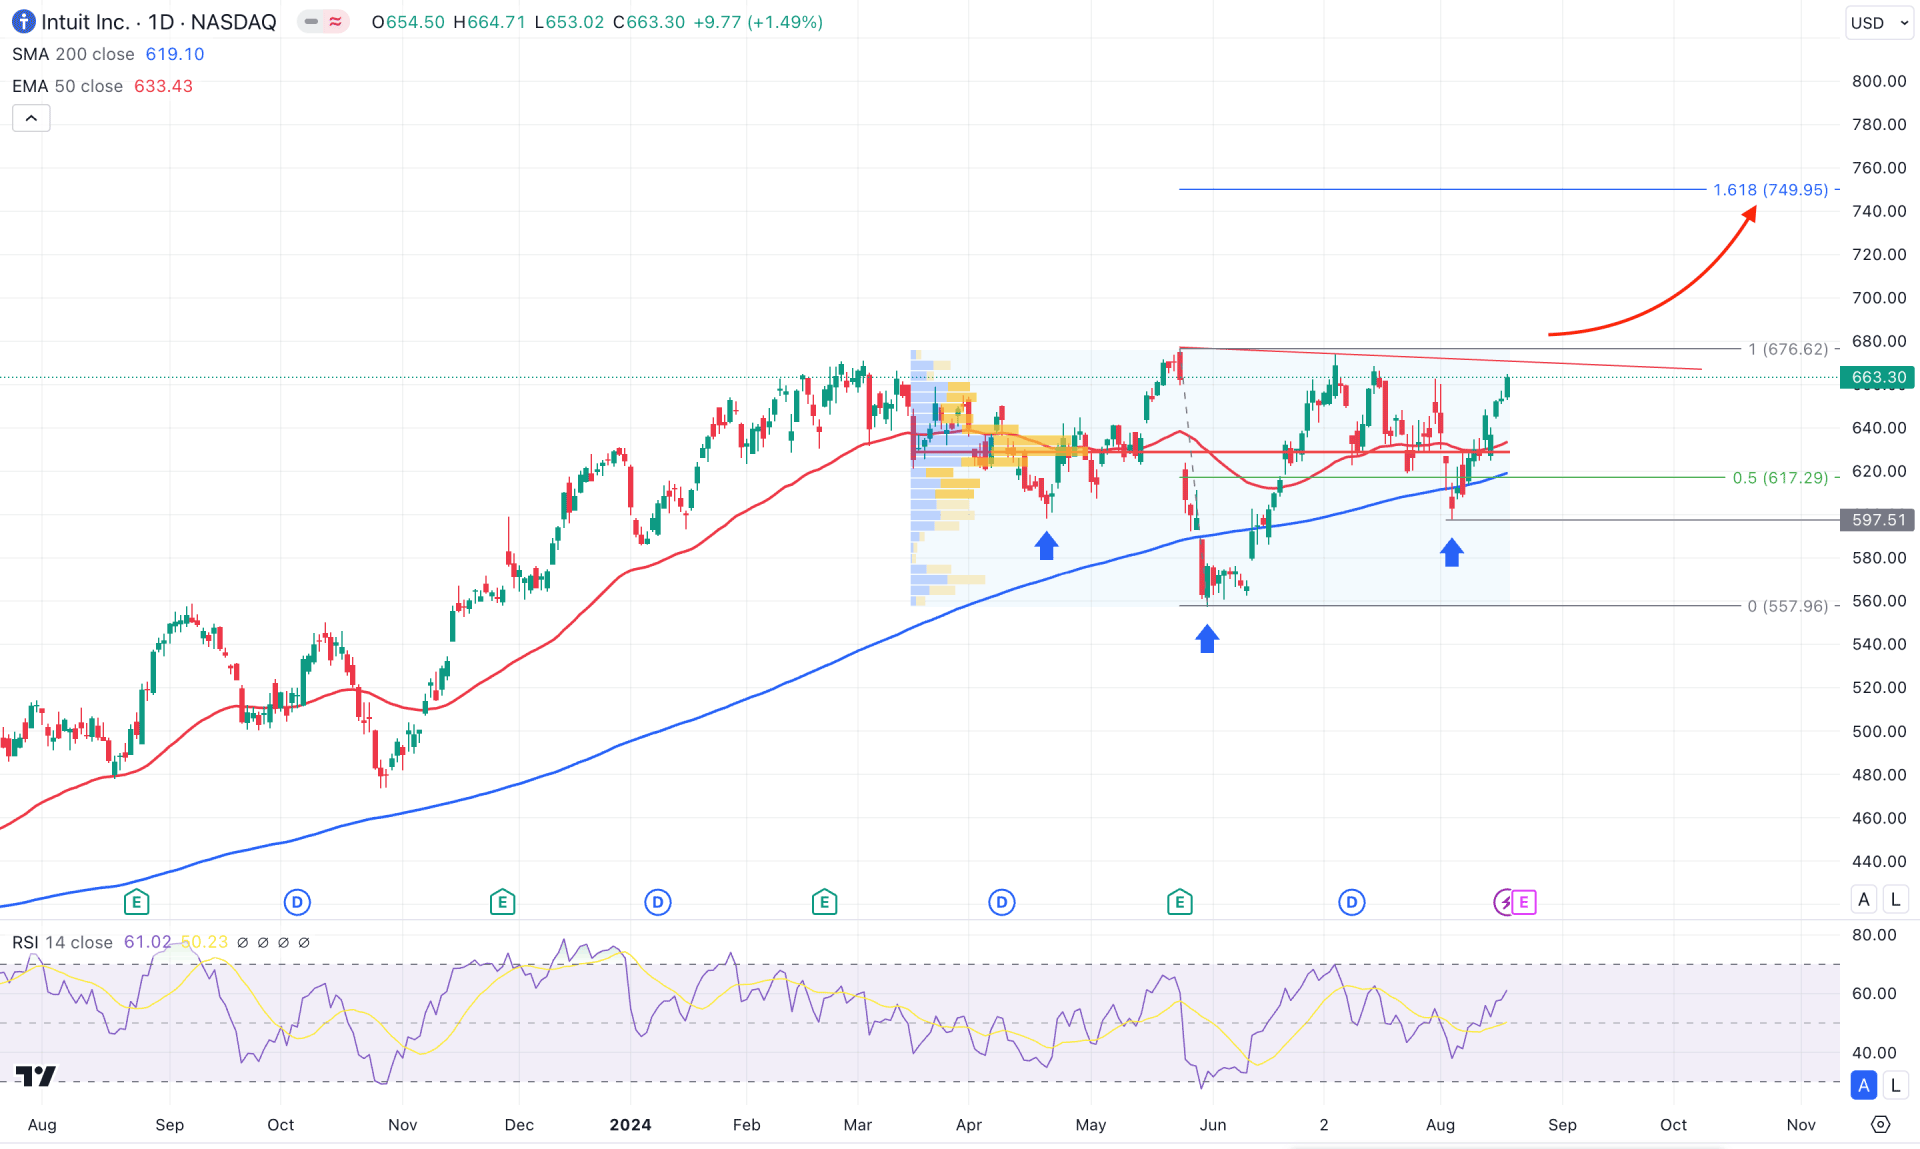Screen dimensions: 1920x1149
Task: Open the USD currency dropdown
Action: [x=1878, y=22]
